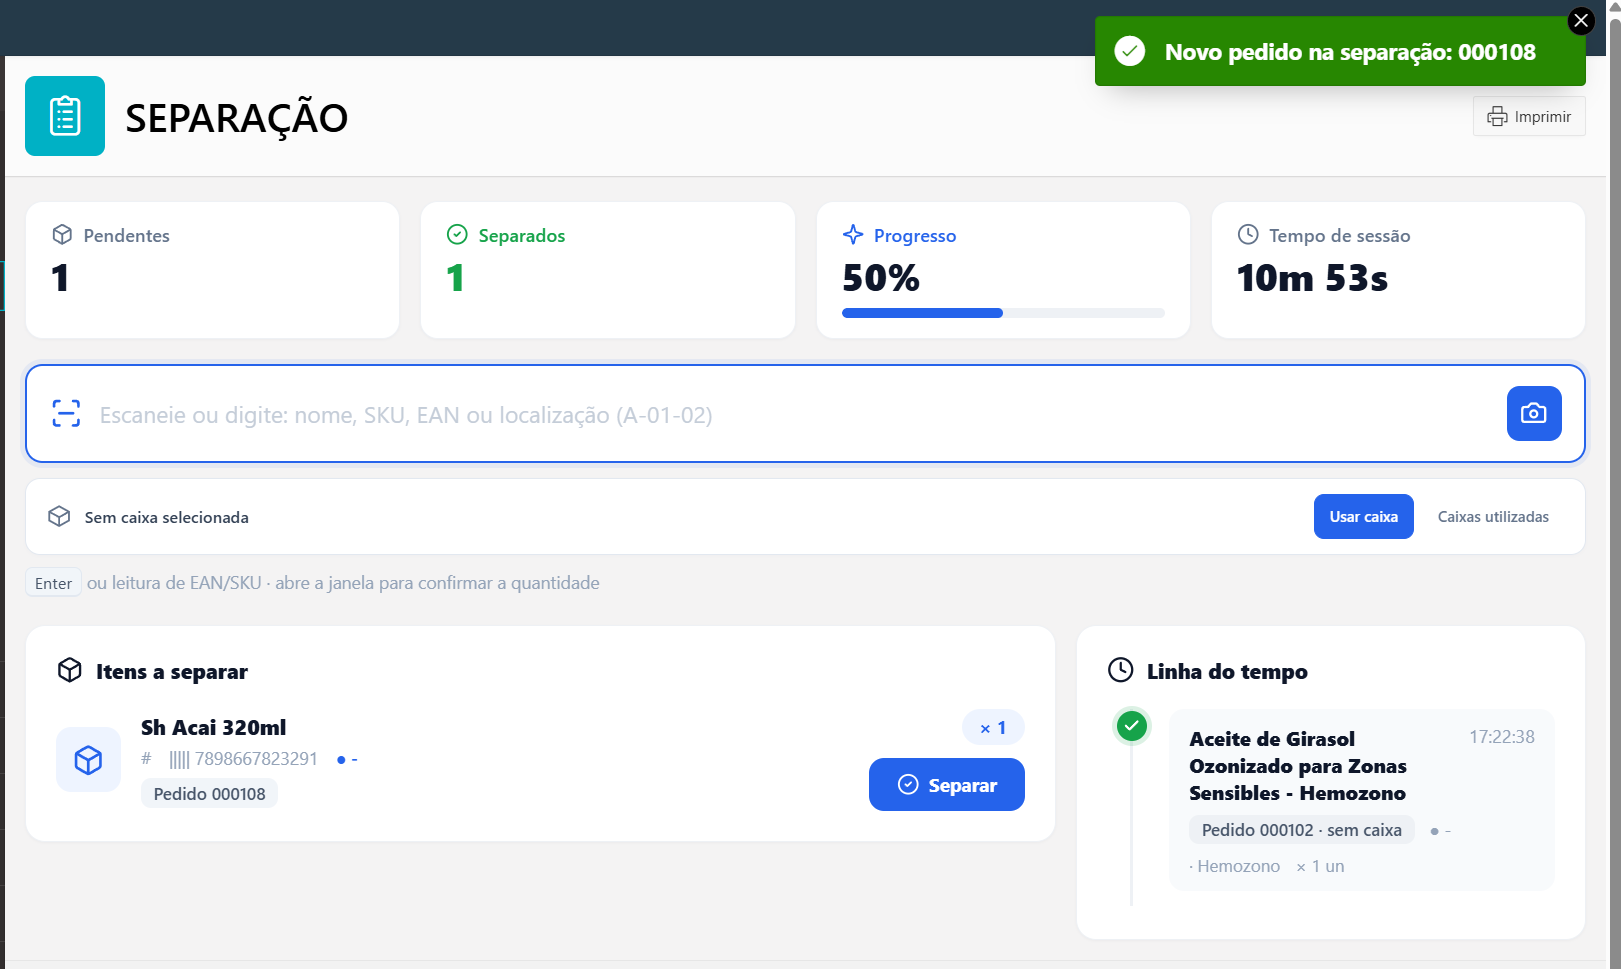Viewport: 1621px width, 969px height.
Task: Click the Sem caixa selecionada label
Action: tap(167, 517)
